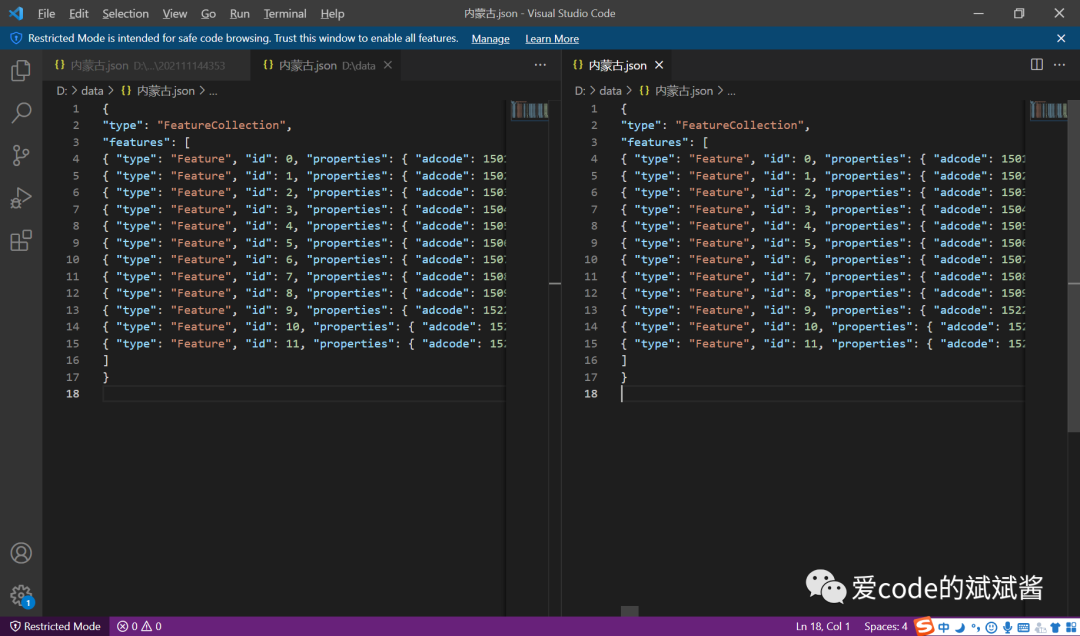The height and width of the screenshot is (636, 1080).
Task: Open the Manage gear icon
Action: click(21, 595)
